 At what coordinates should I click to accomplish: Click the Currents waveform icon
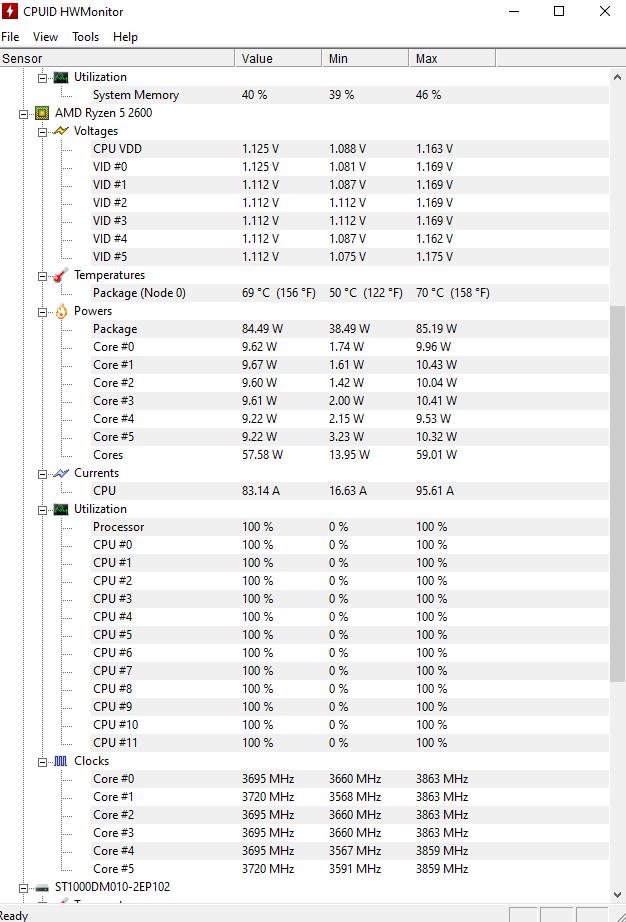click(60, 472)
